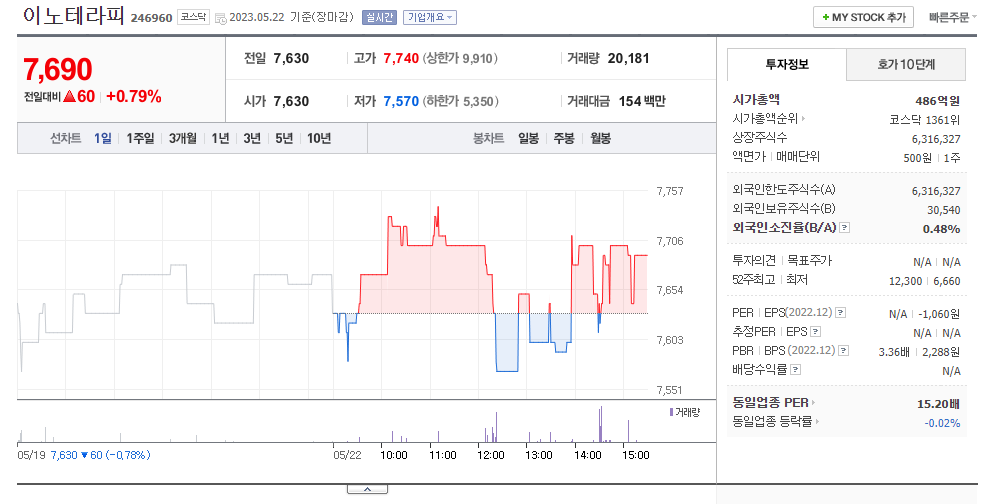Viewport: 1007px width, 504px height.
Task: Click the +0.79% change rate
Action: pyautogui.click(x=134, y=96)
